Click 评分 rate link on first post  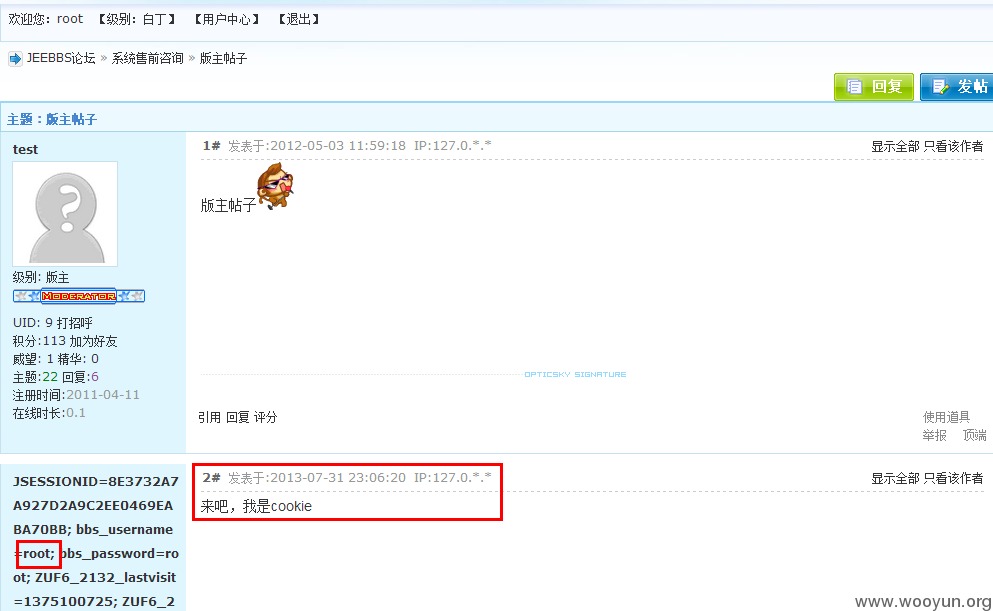(x=266, y=417)
